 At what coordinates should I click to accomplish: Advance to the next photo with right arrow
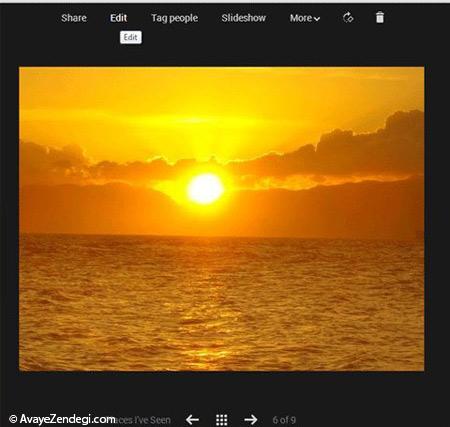click(x=251, y=419)
